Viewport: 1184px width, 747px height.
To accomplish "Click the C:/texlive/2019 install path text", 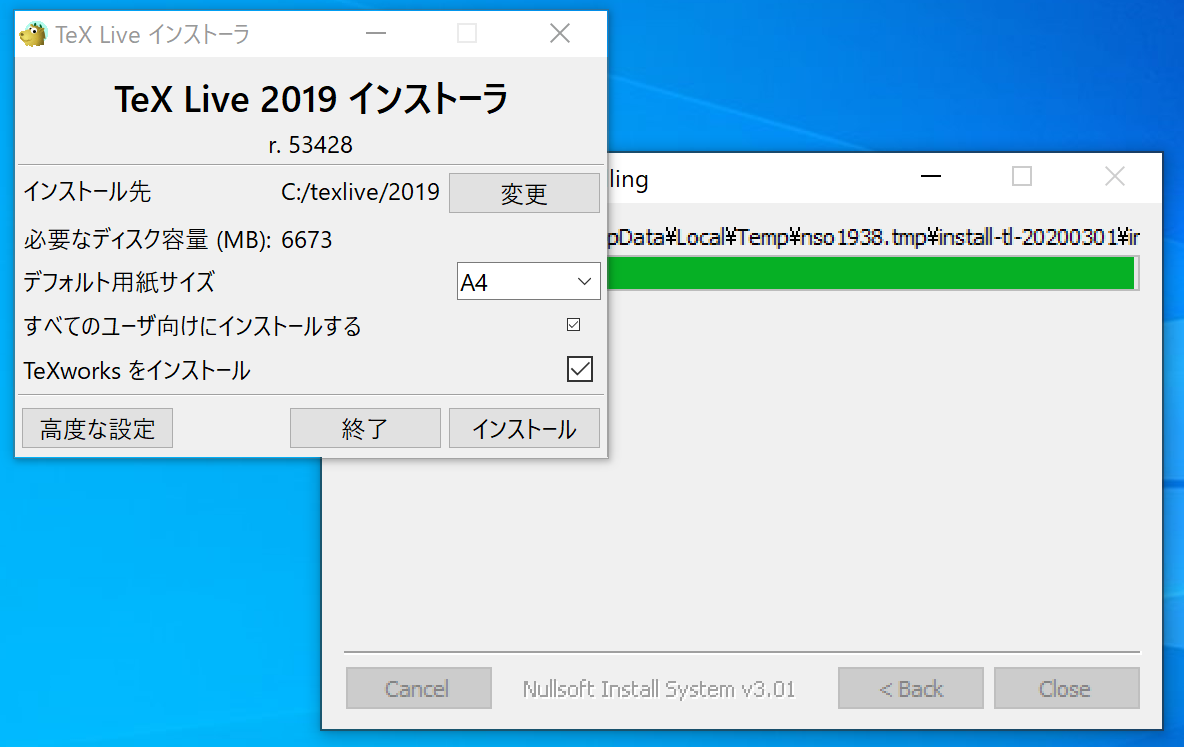I will pos(360,192).
